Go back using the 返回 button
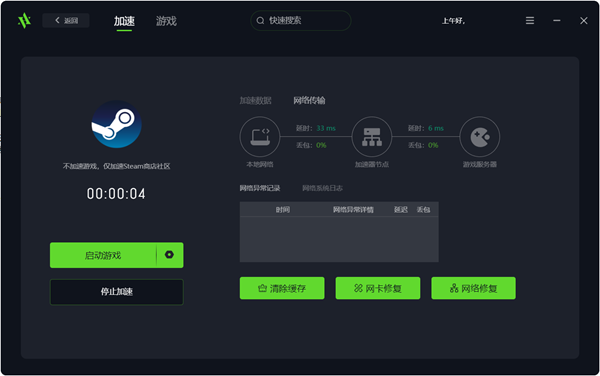Image resolution: width=600 pixels, height=376 pixels. click(66, 20)
